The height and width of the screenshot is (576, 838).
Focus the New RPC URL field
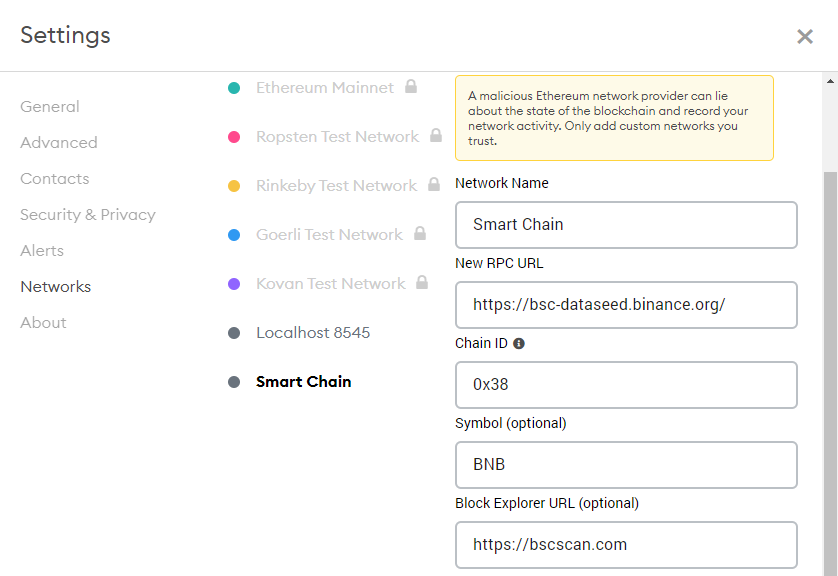click(x=626, y=305)
